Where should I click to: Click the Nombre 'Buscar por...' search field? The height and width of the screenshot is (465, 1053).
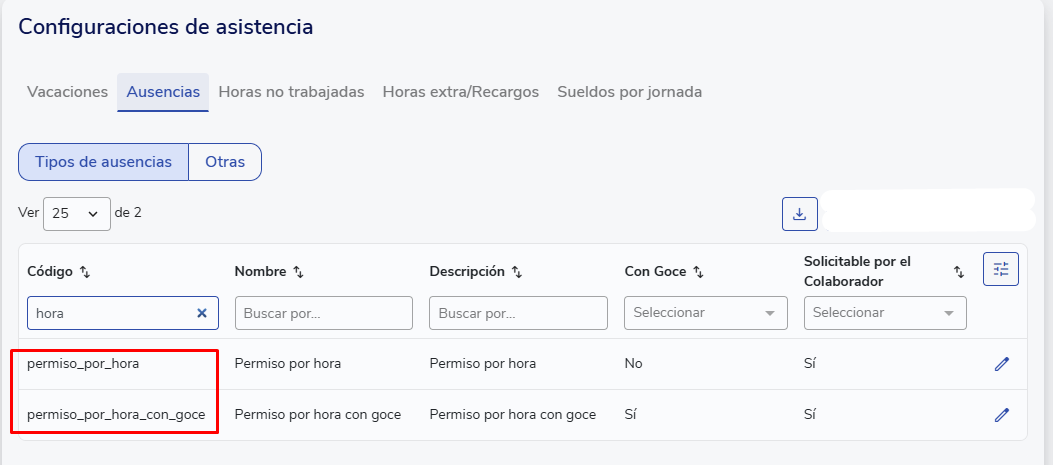pyautogui.click(x=323, y=313)
